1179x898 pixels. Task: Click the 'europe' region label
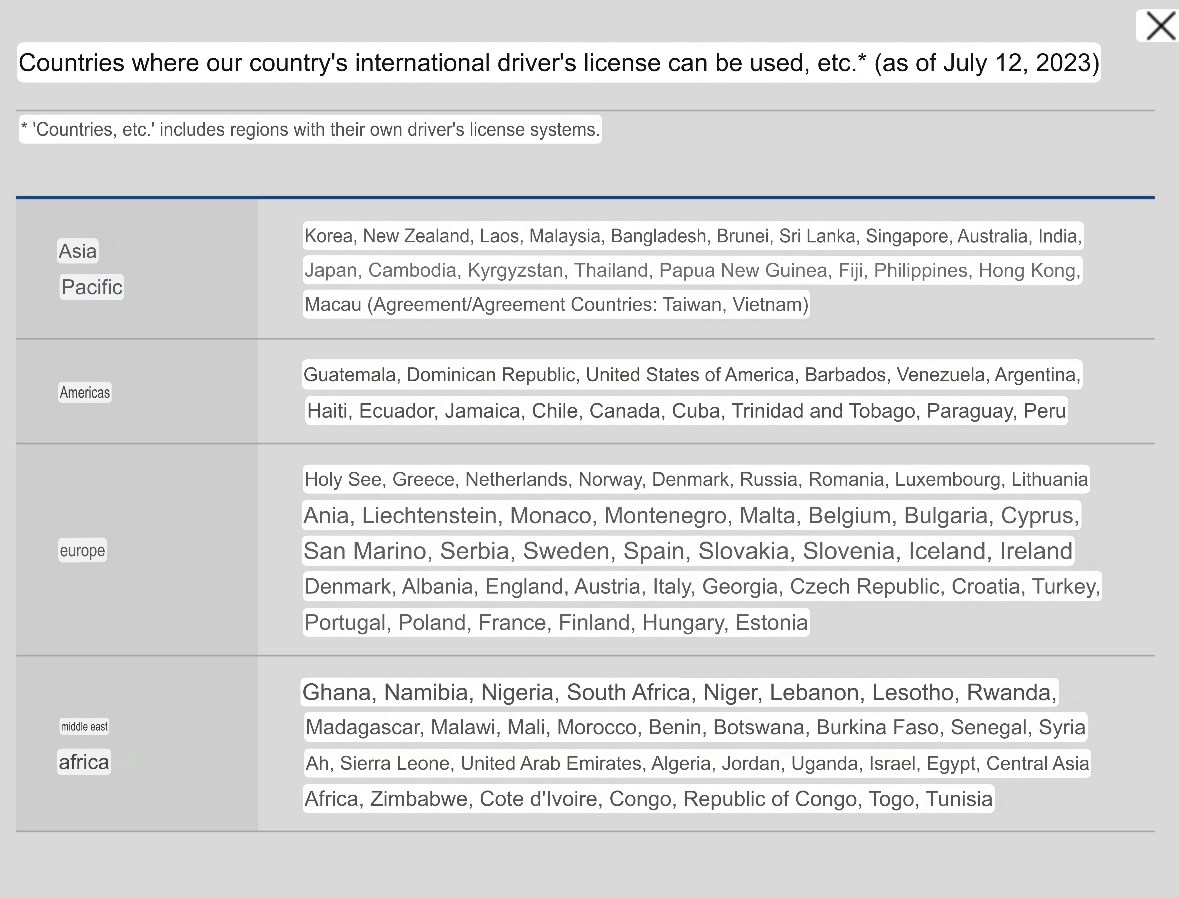pyautogui.click(x=82, y=551)
